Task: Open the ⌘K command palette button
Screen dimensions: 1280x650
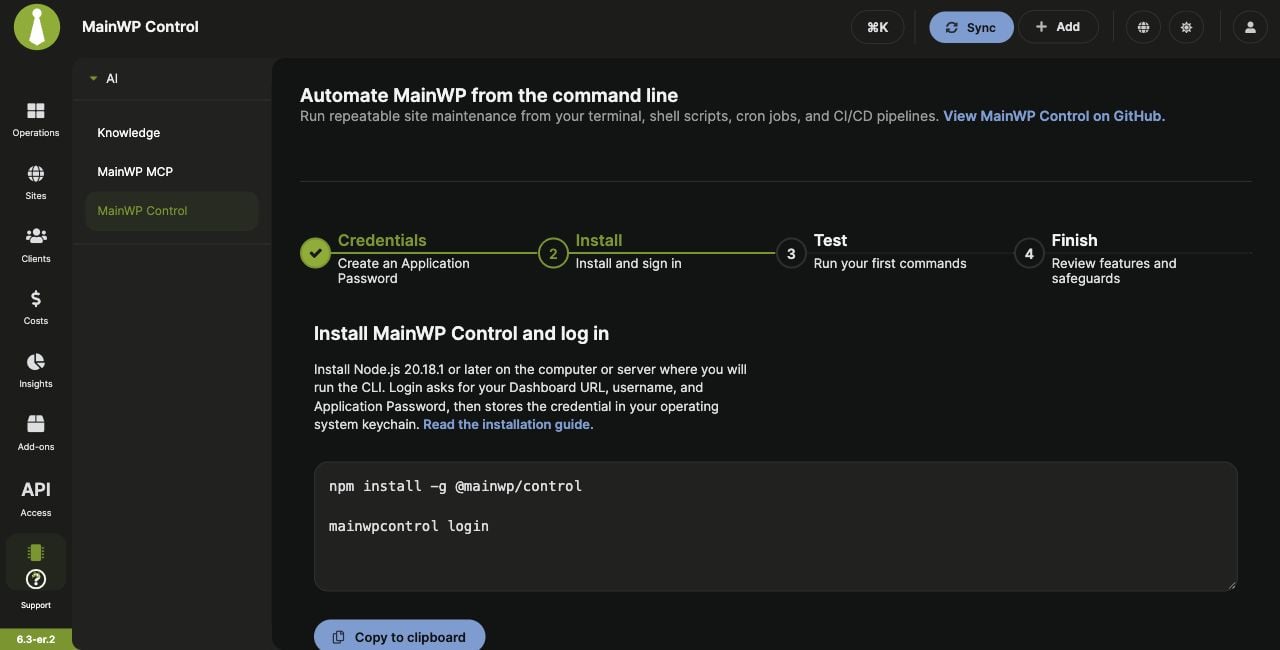Action: [877, 27]
